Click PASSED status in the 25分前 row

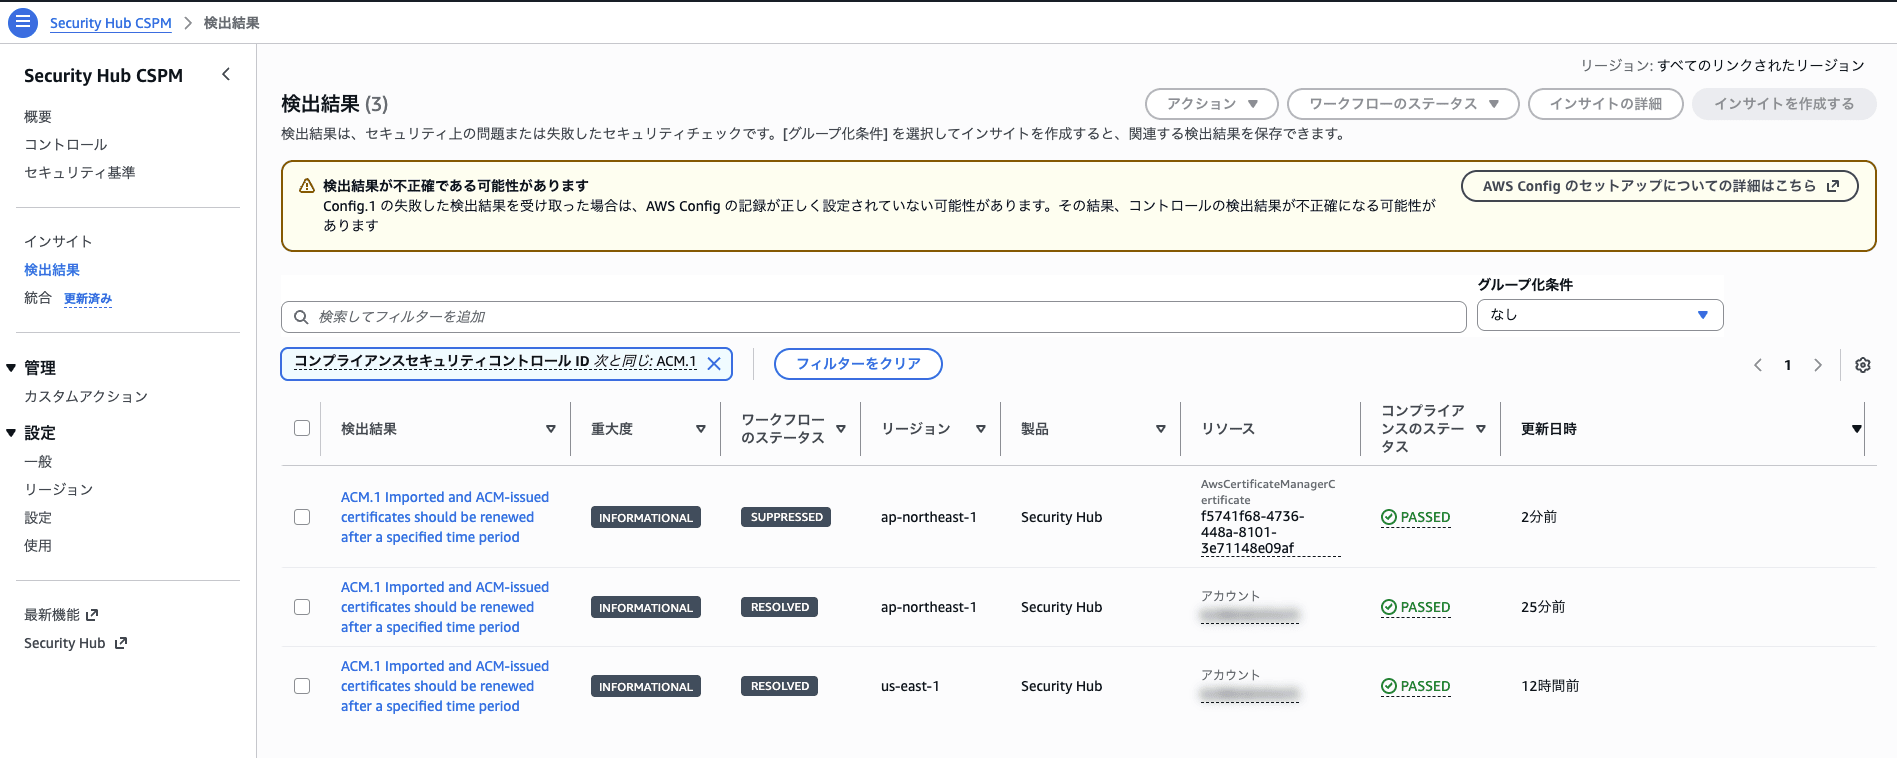click(1416, 607)
